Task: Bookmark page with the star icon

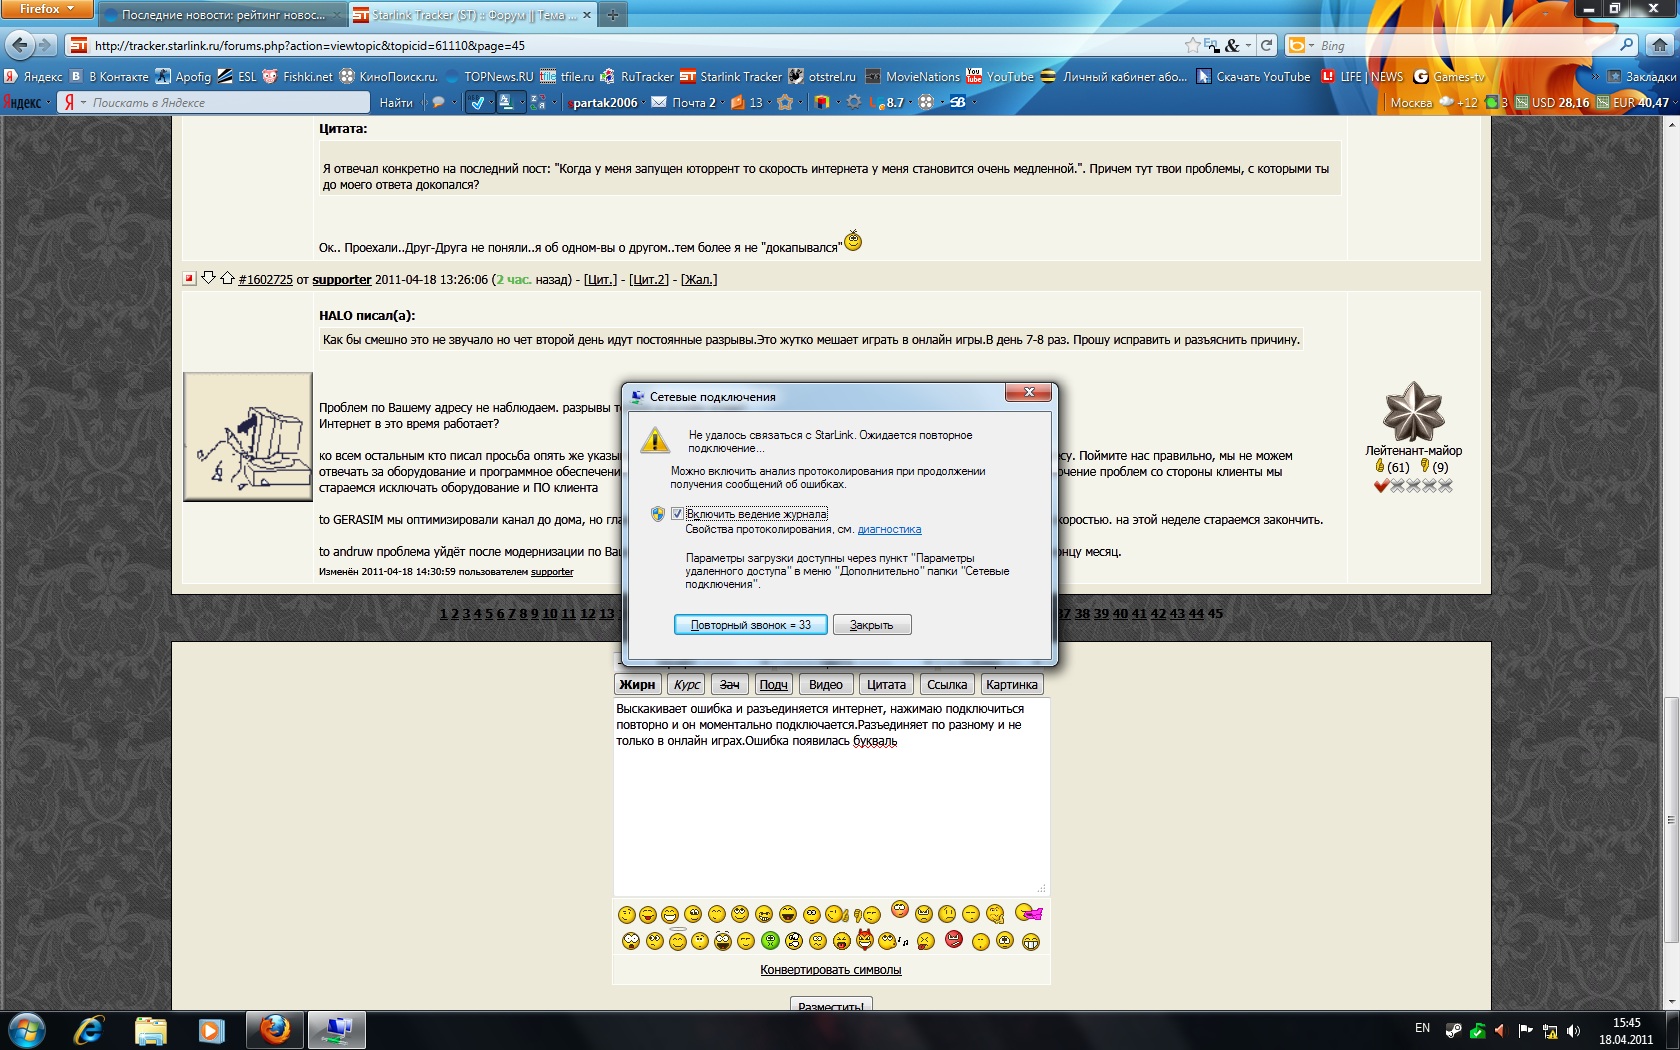Action: (1192, 45)
